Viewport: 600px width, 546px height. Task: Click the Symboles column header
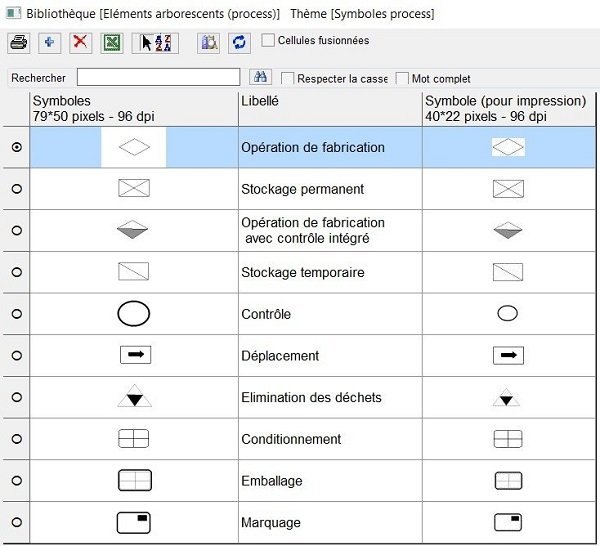coord(134,109)
